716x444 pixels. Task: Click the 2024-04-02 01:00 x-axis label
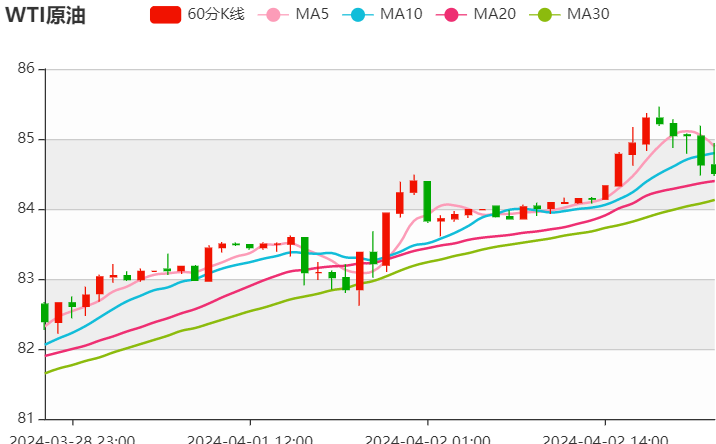[427, 439]
